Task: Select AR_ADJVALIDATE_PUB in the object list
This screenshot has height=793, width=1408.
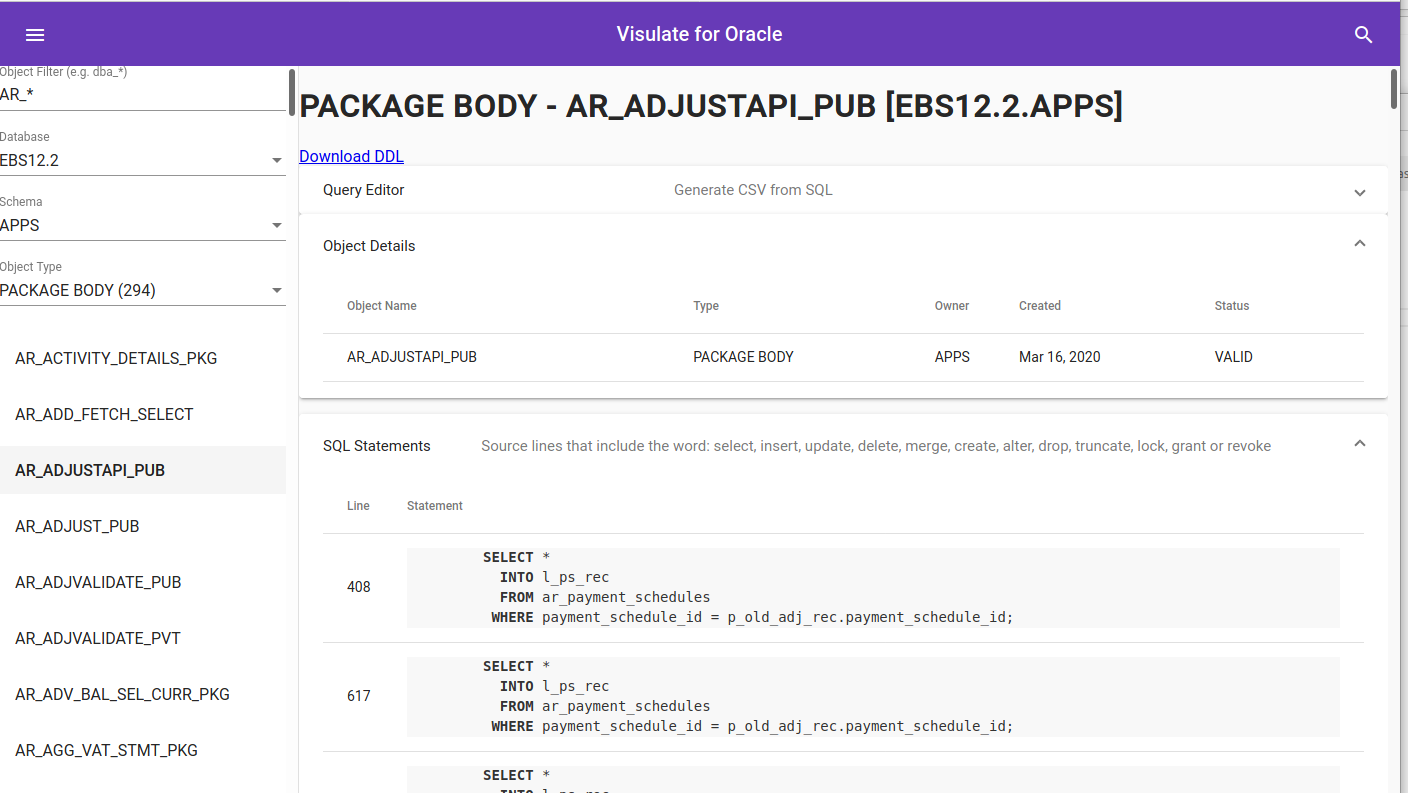Action: point(143,582)
